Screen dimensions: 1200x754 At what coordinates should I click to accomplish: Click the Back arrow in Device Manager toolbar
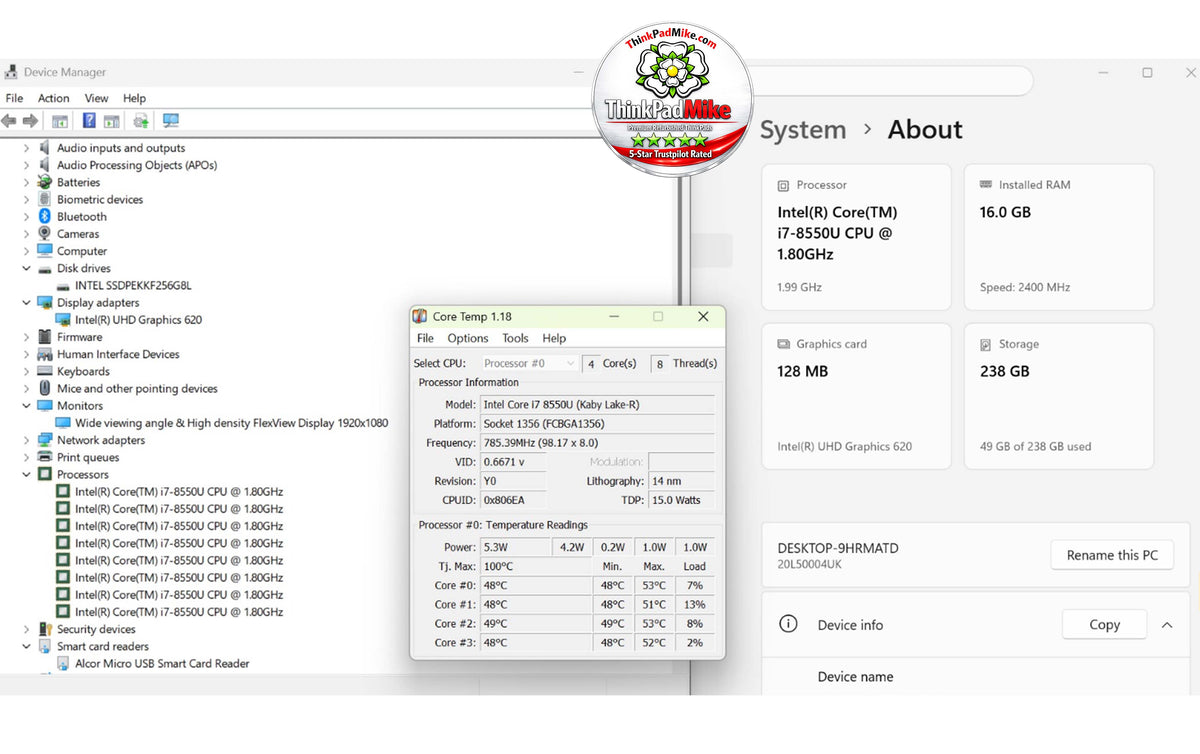(x=9, y=121)
